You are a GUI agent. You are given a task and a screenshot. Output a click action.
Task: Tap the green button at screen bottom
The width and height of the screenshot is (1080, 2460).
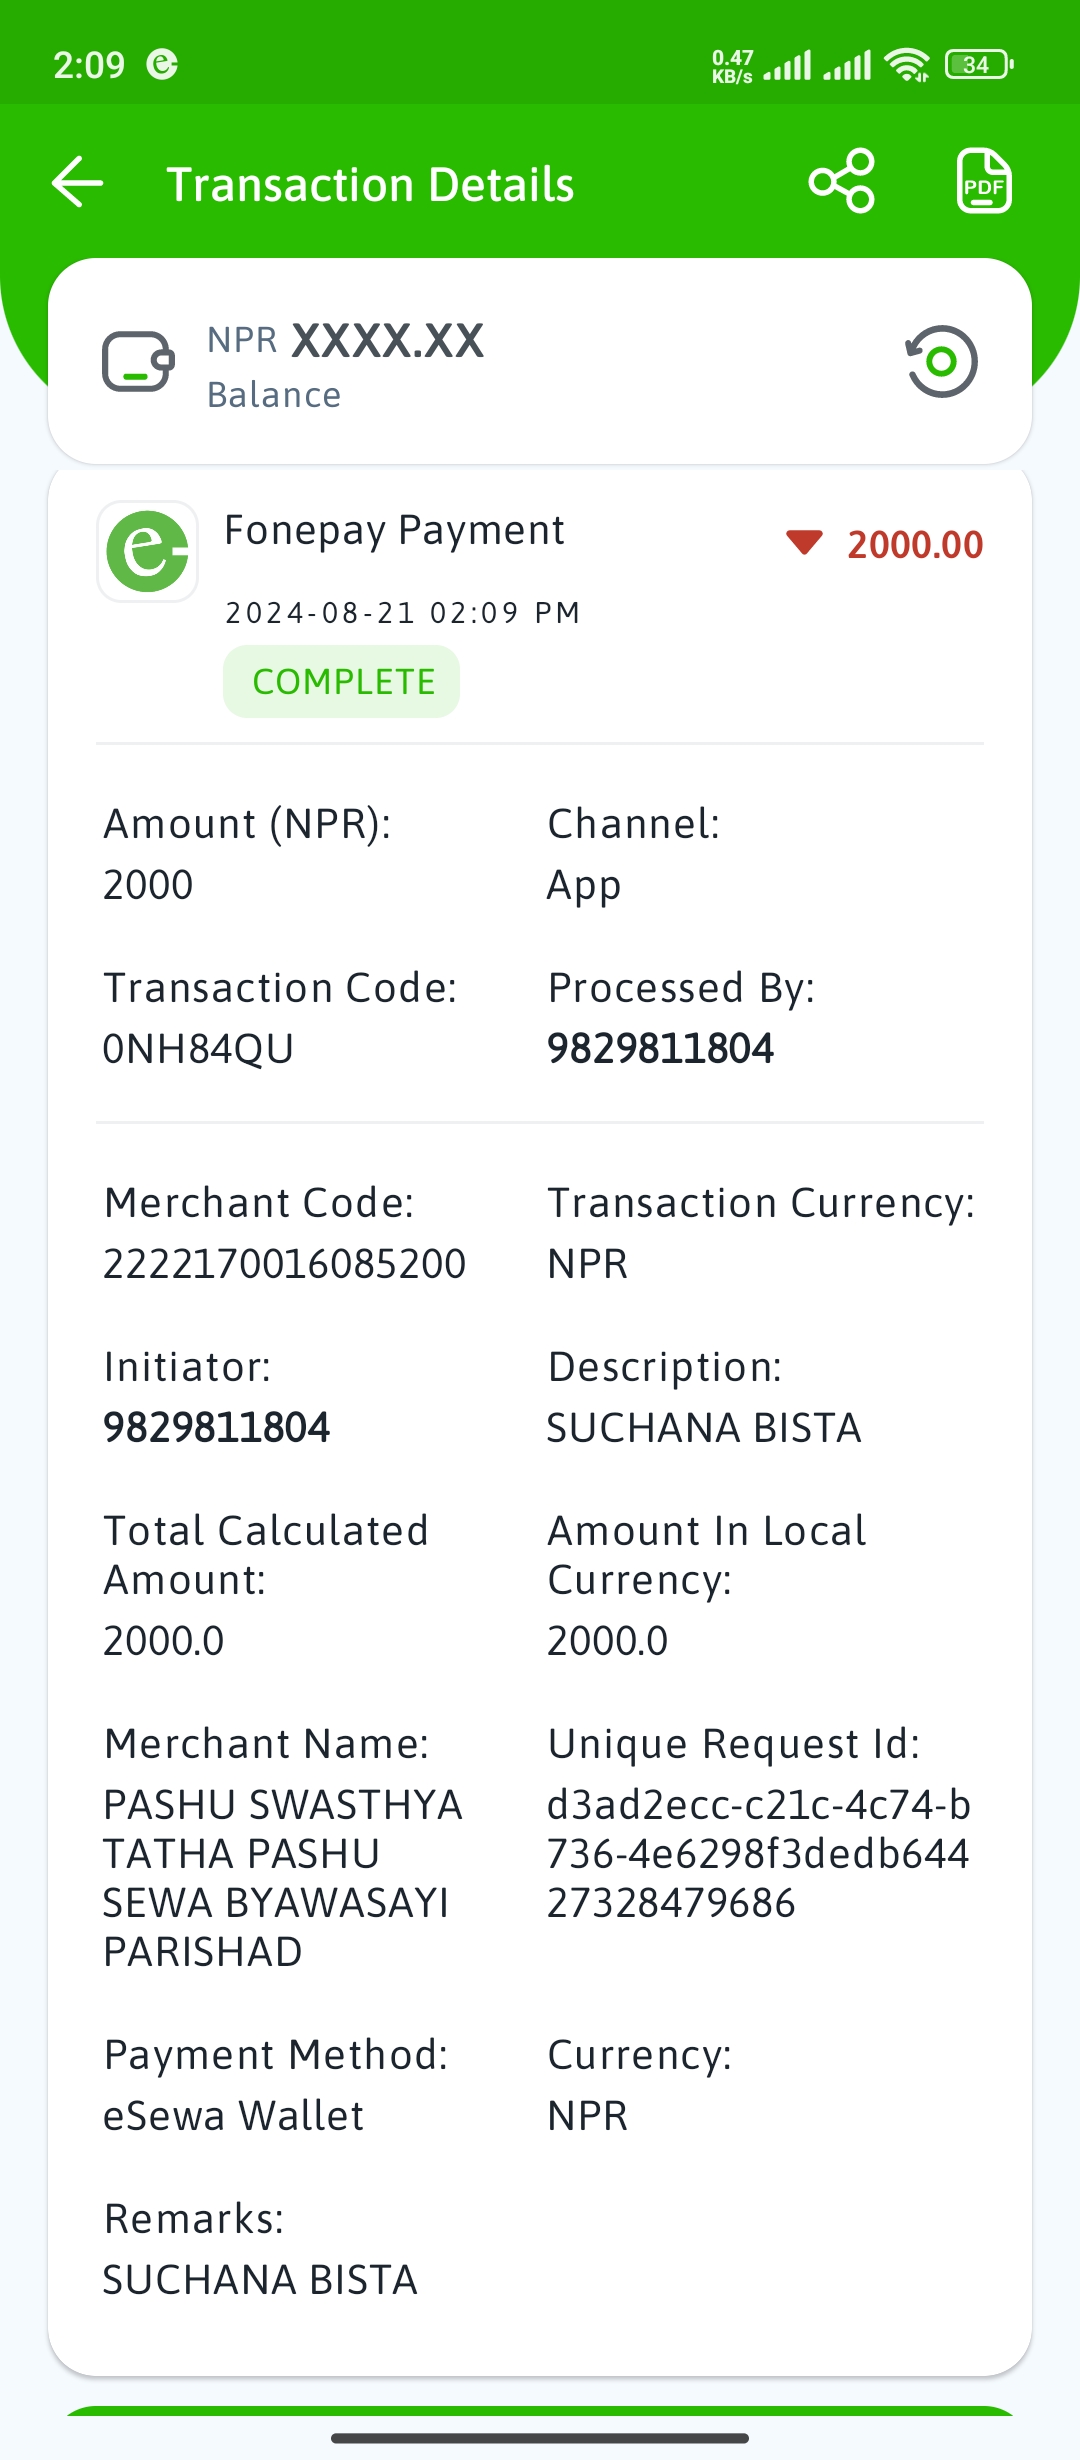[540, 2412]
